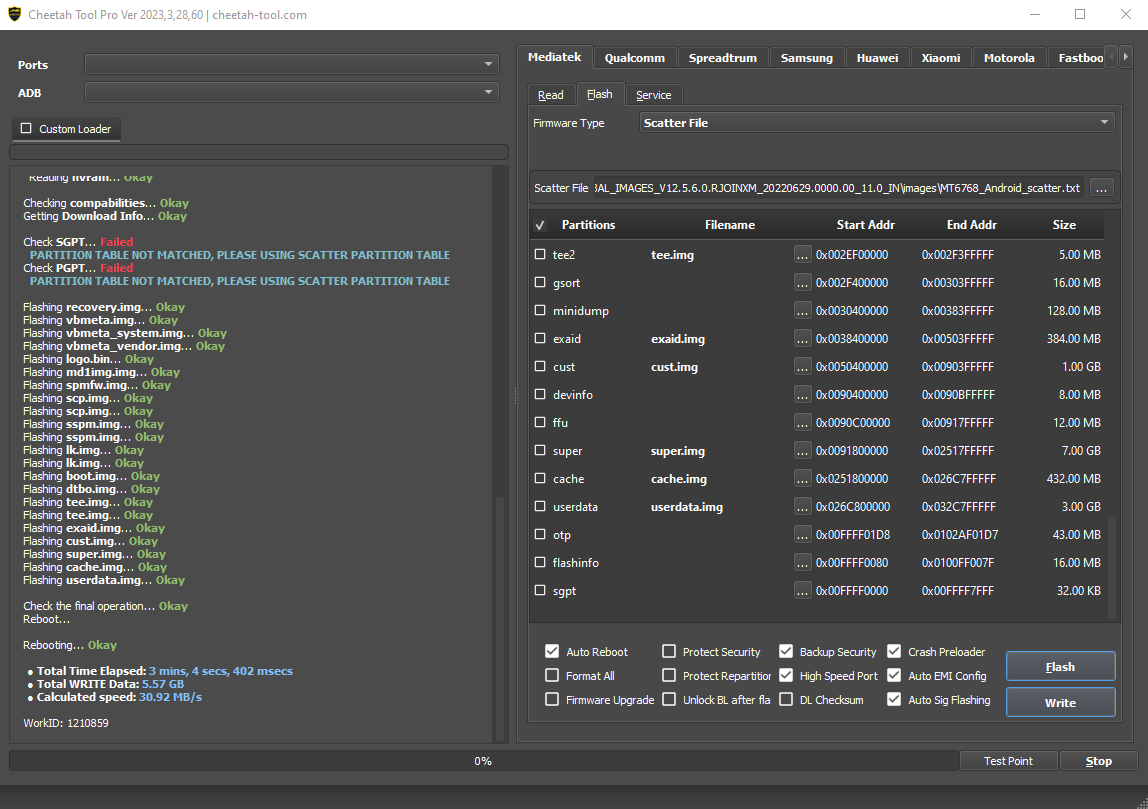Enable Firmware Upgrade option
This screenshot has width=1148, height=809.
[x=552, y=699]
